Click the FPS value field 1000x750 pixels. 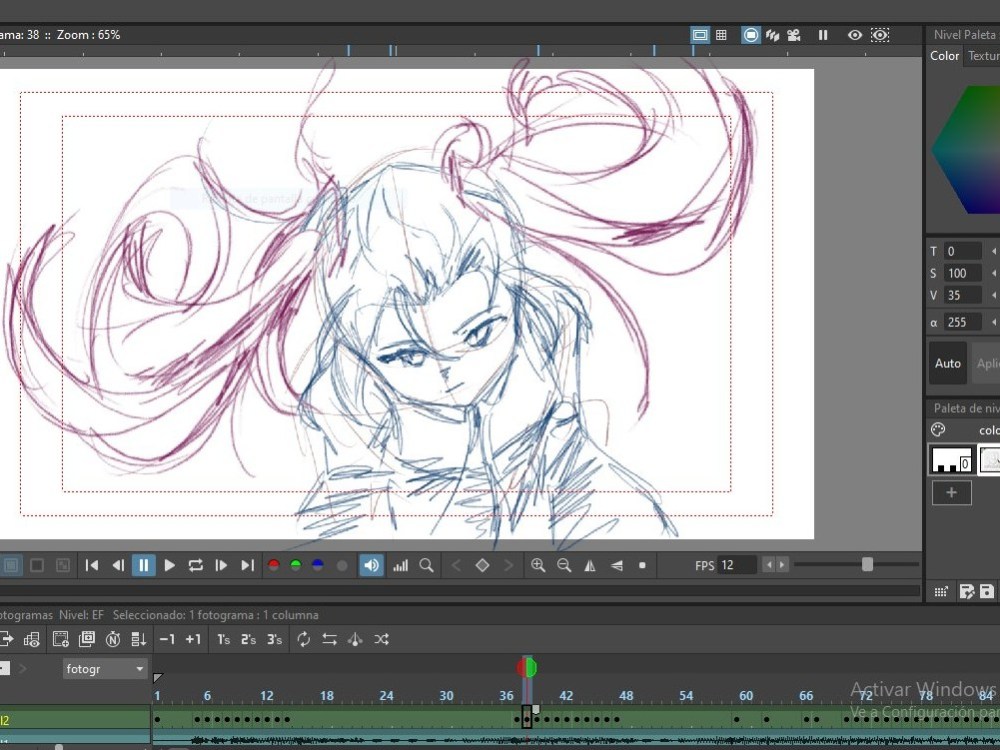point(737,565)
